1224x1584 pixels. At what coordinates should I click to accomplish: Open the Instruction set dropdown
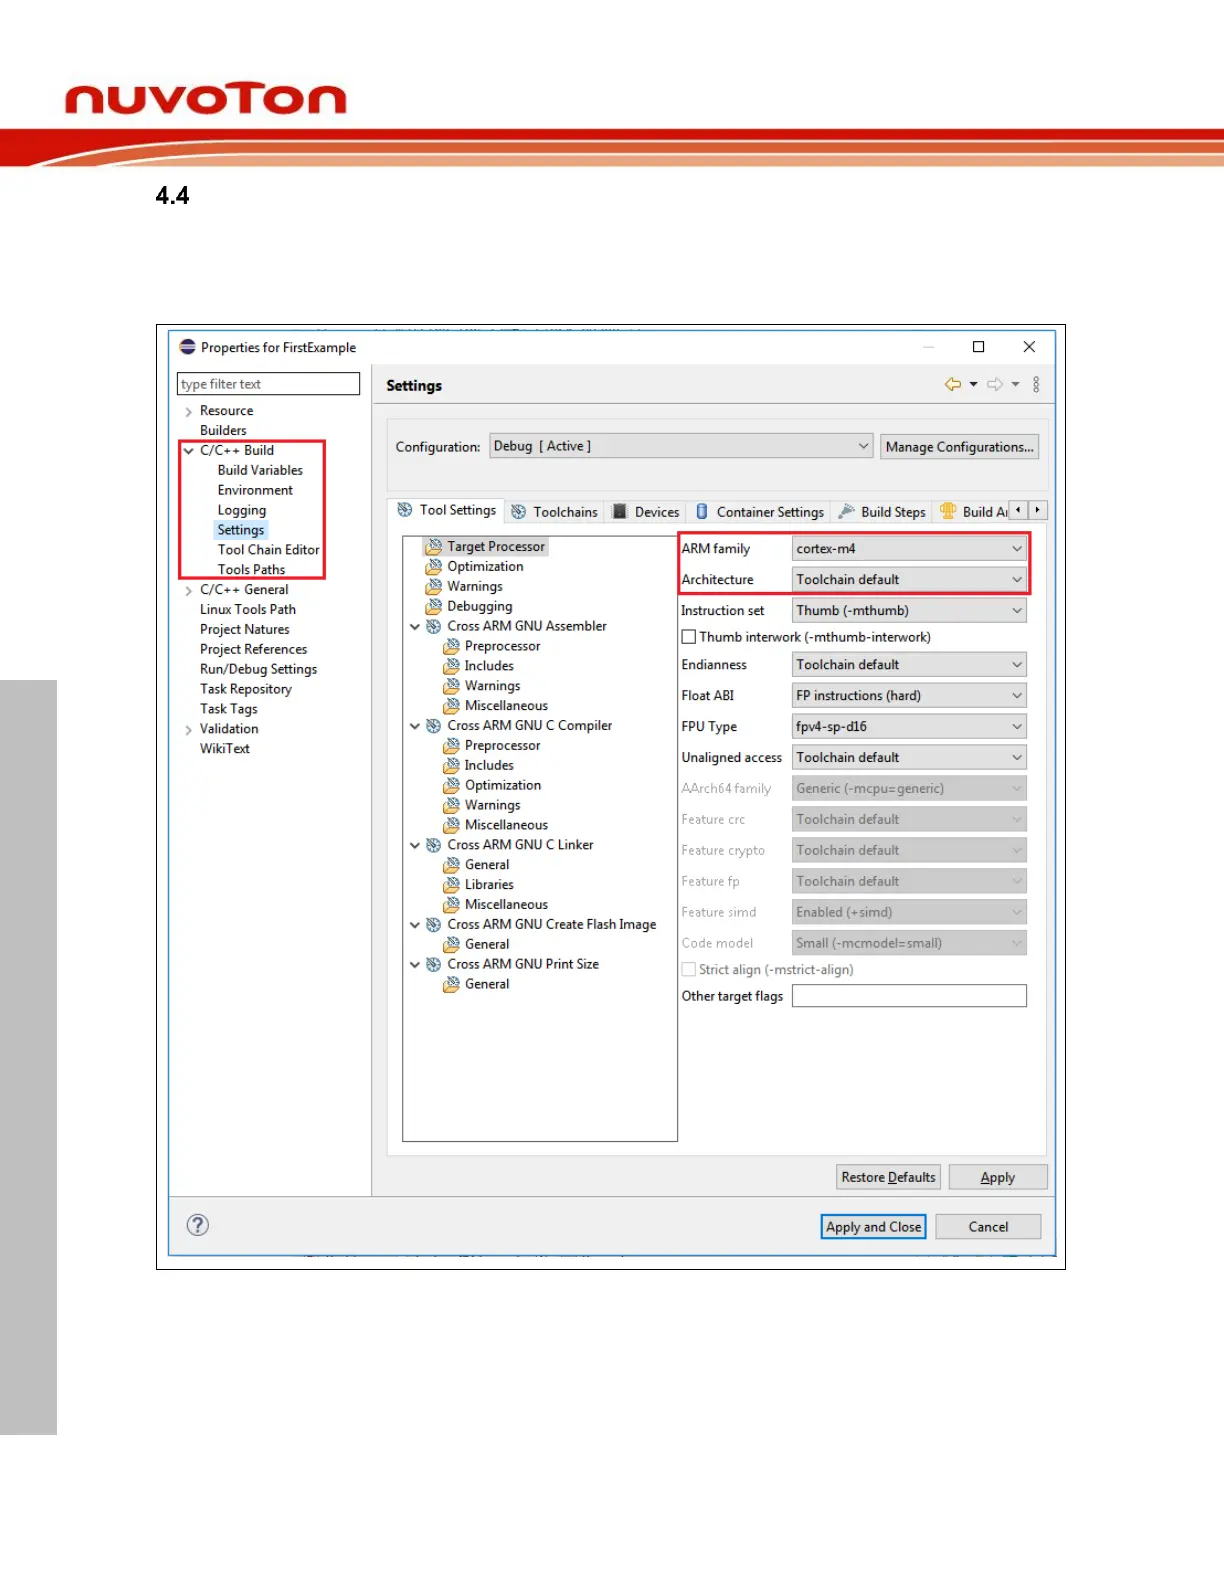909,611
